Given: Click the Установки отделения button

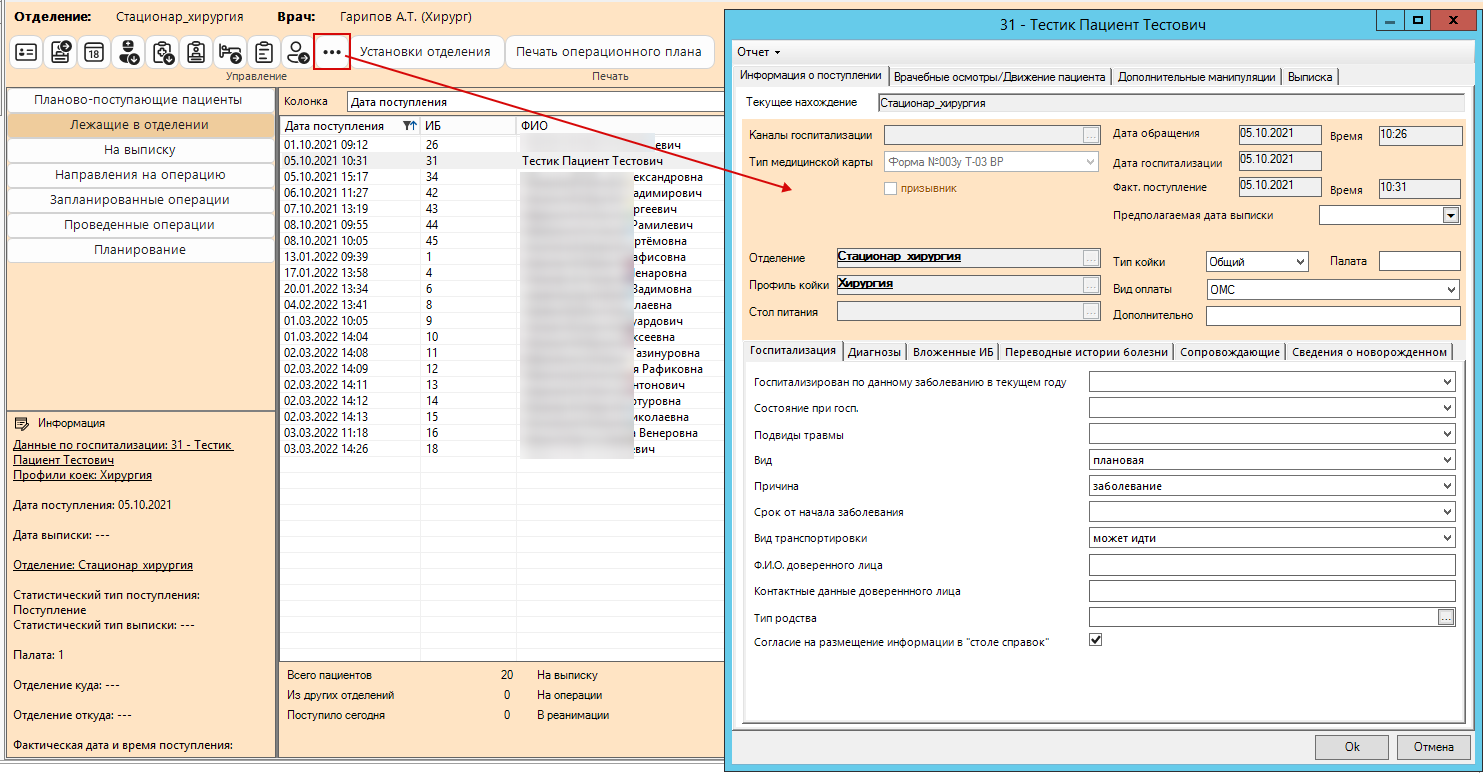Looking at the screenshot, I should click(x=425, y=52).
